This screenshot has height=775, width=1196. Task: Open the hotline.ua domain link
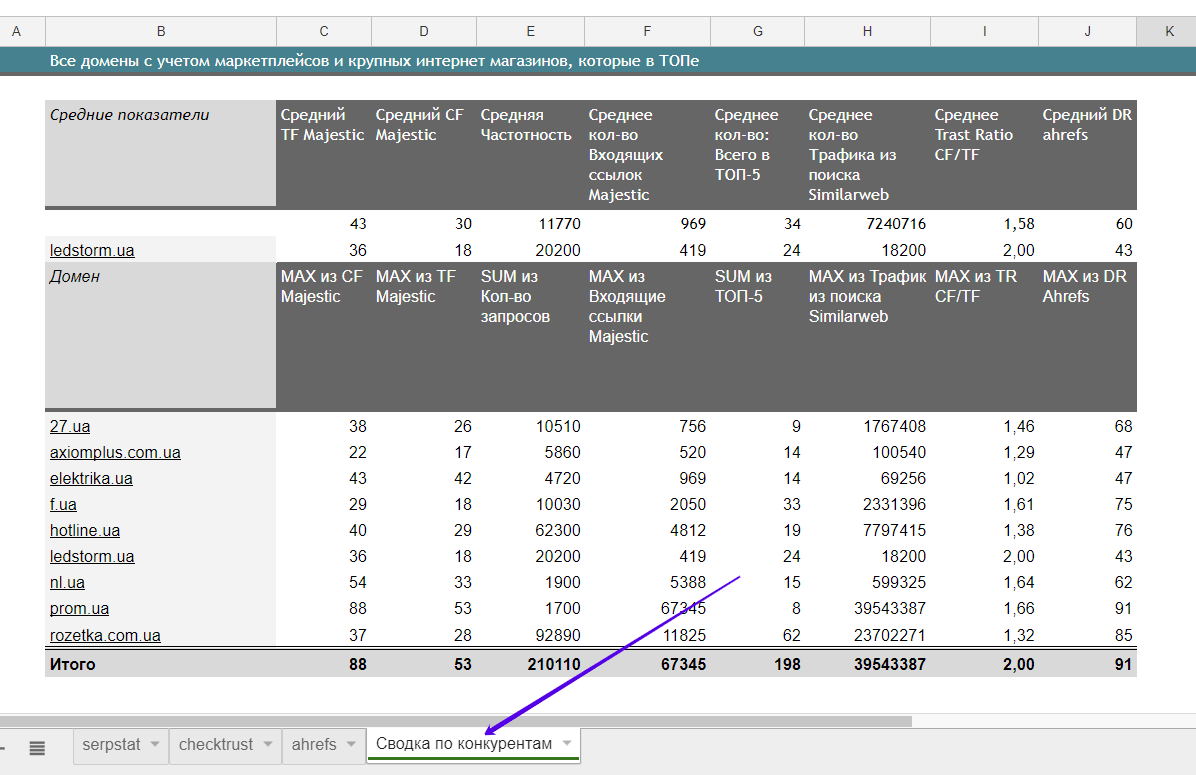point(85,531)
